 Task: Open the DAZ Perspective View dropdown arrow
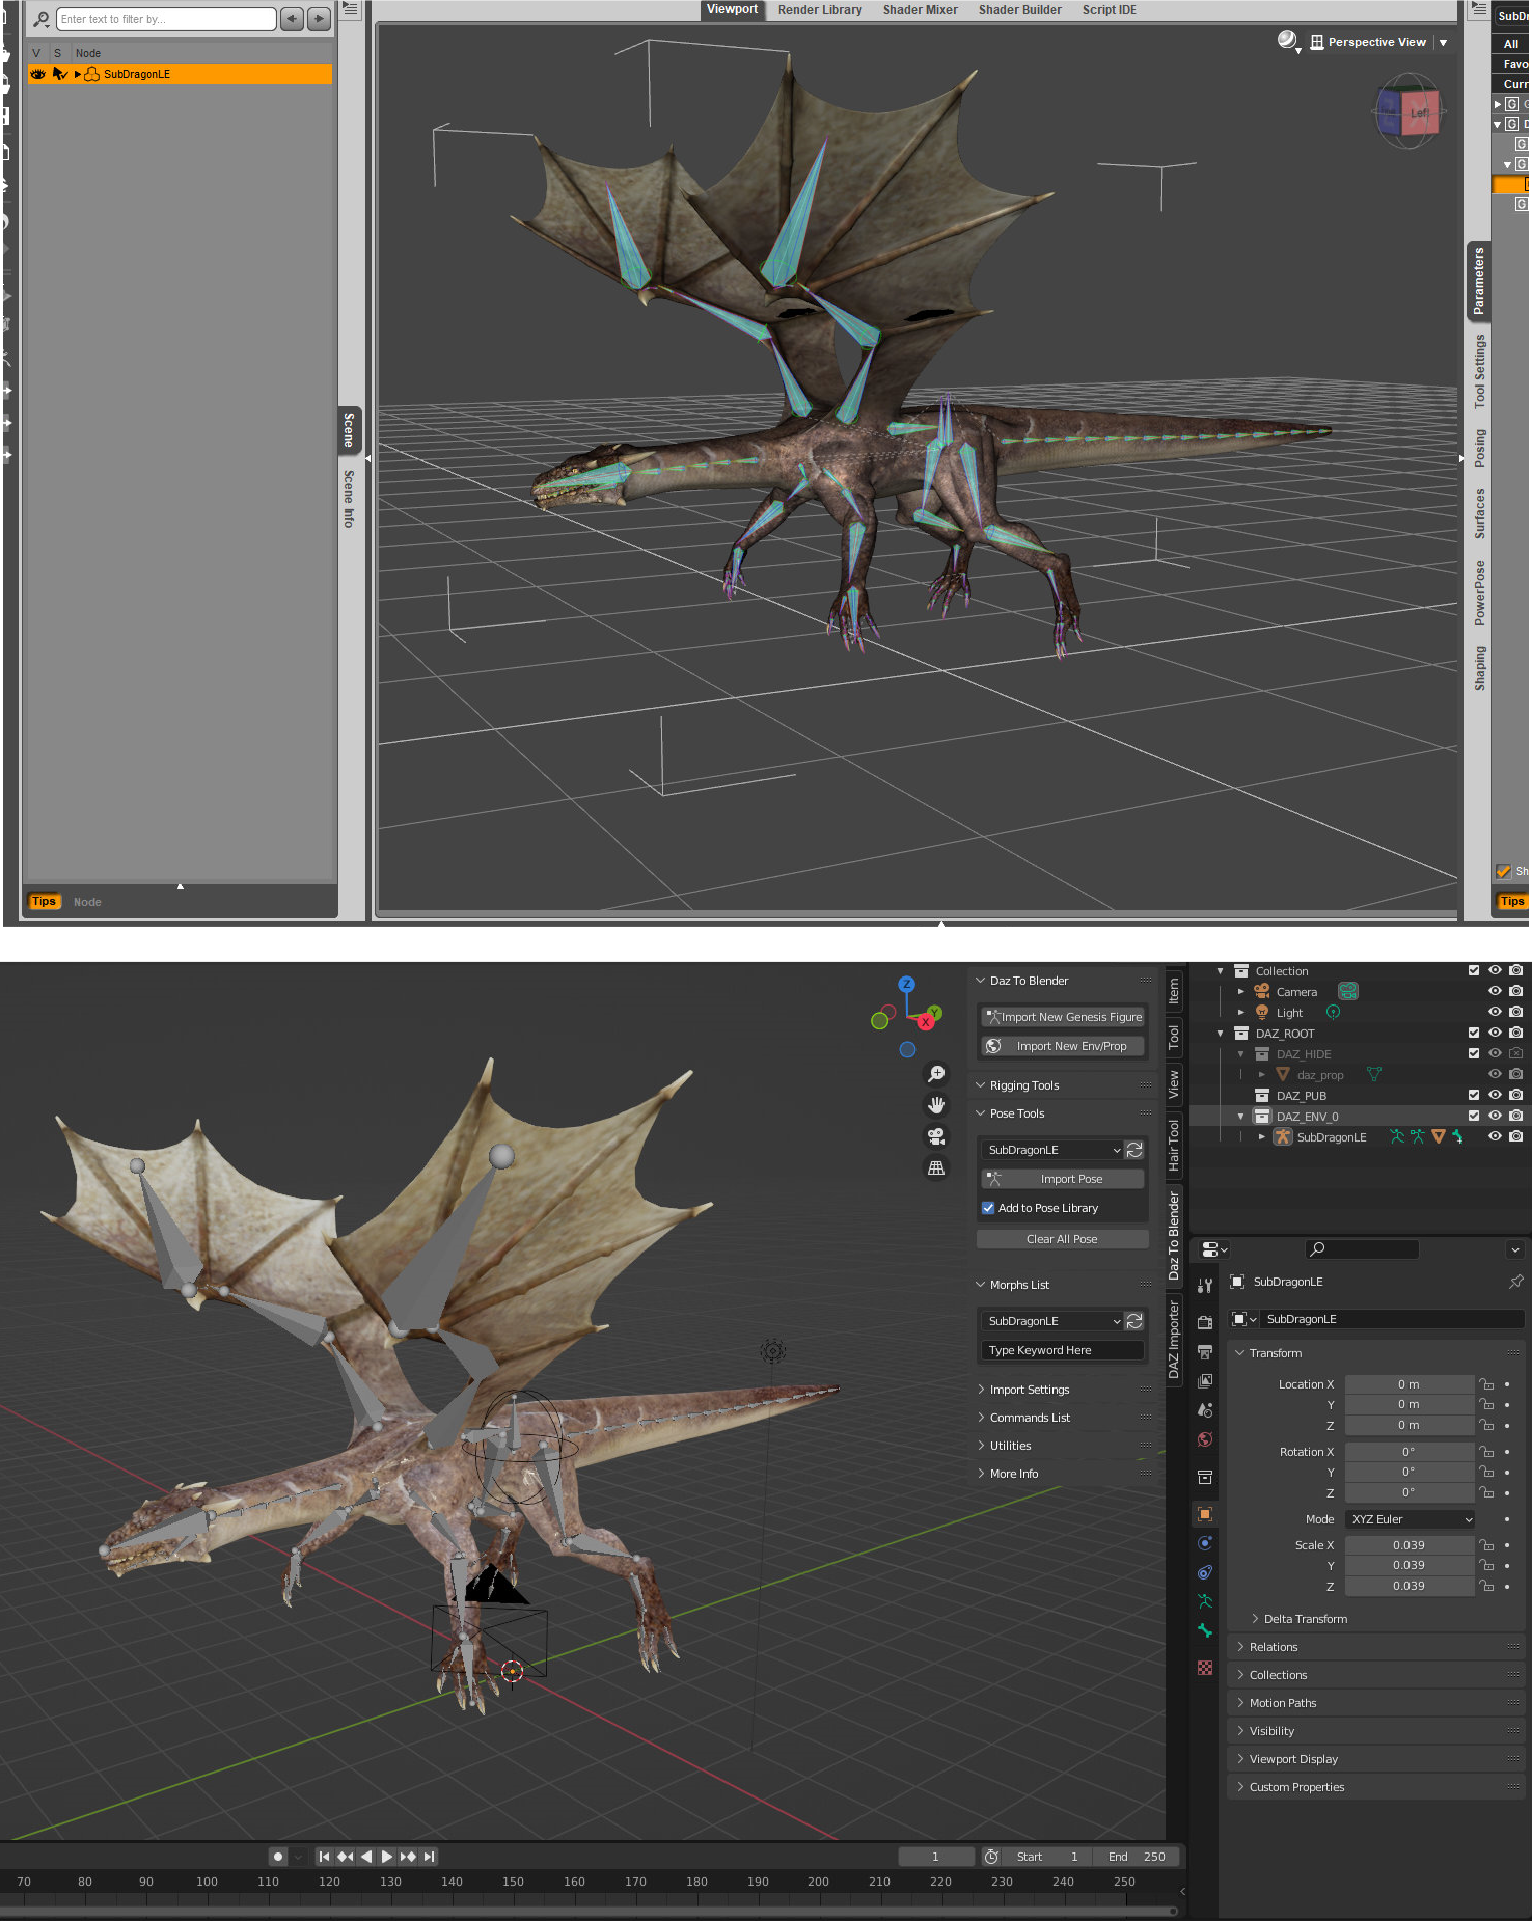pos(1443,43)
